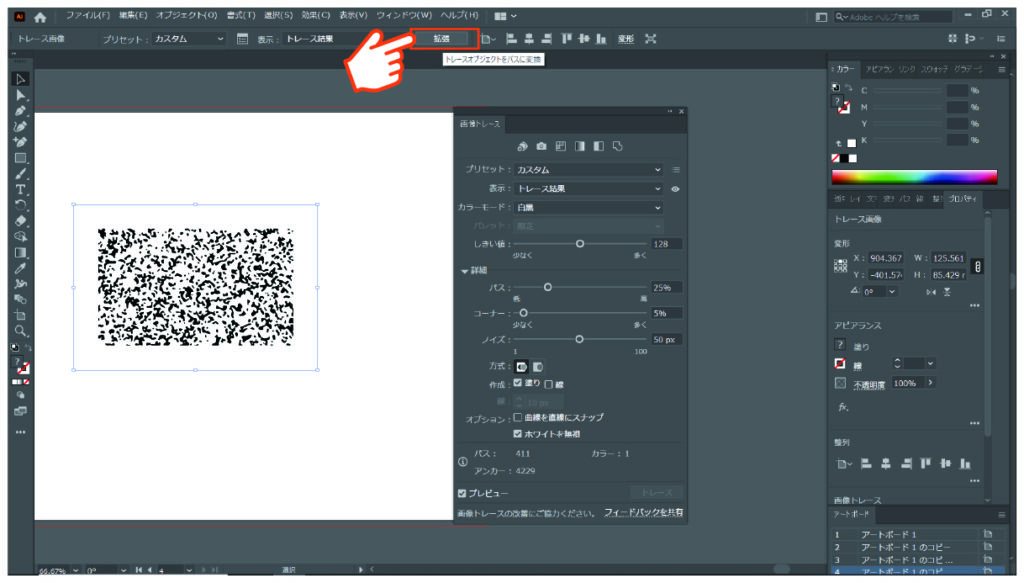Image resolution: width=1024 pixels, height=583 pixels.
Task: Expand the 不透明度 100% chevron
Action: click(x=930, y=383)
